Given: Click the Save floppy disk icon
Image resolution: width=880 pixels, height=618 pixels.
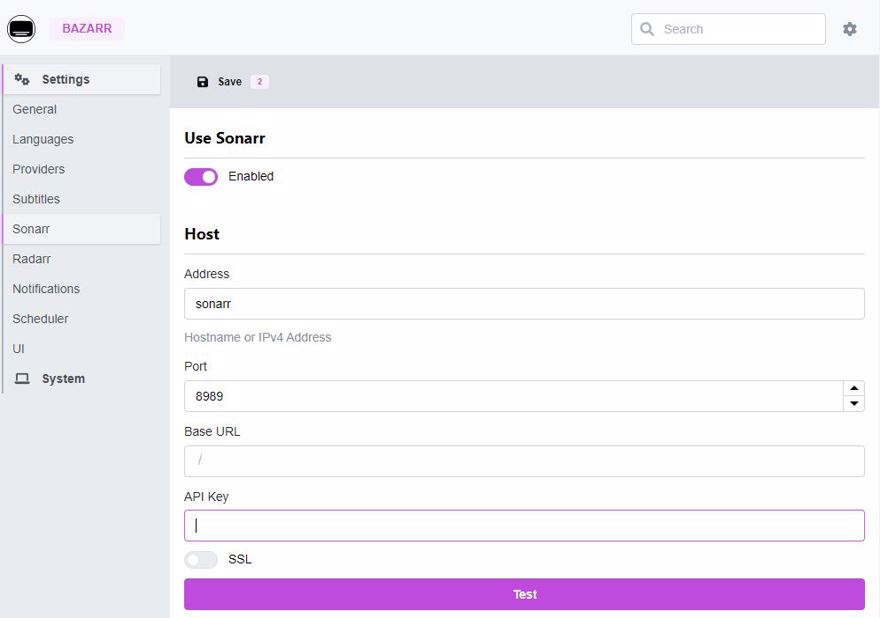Looking at the screenshot, I should pyautogui.click(x=203, y=82).
